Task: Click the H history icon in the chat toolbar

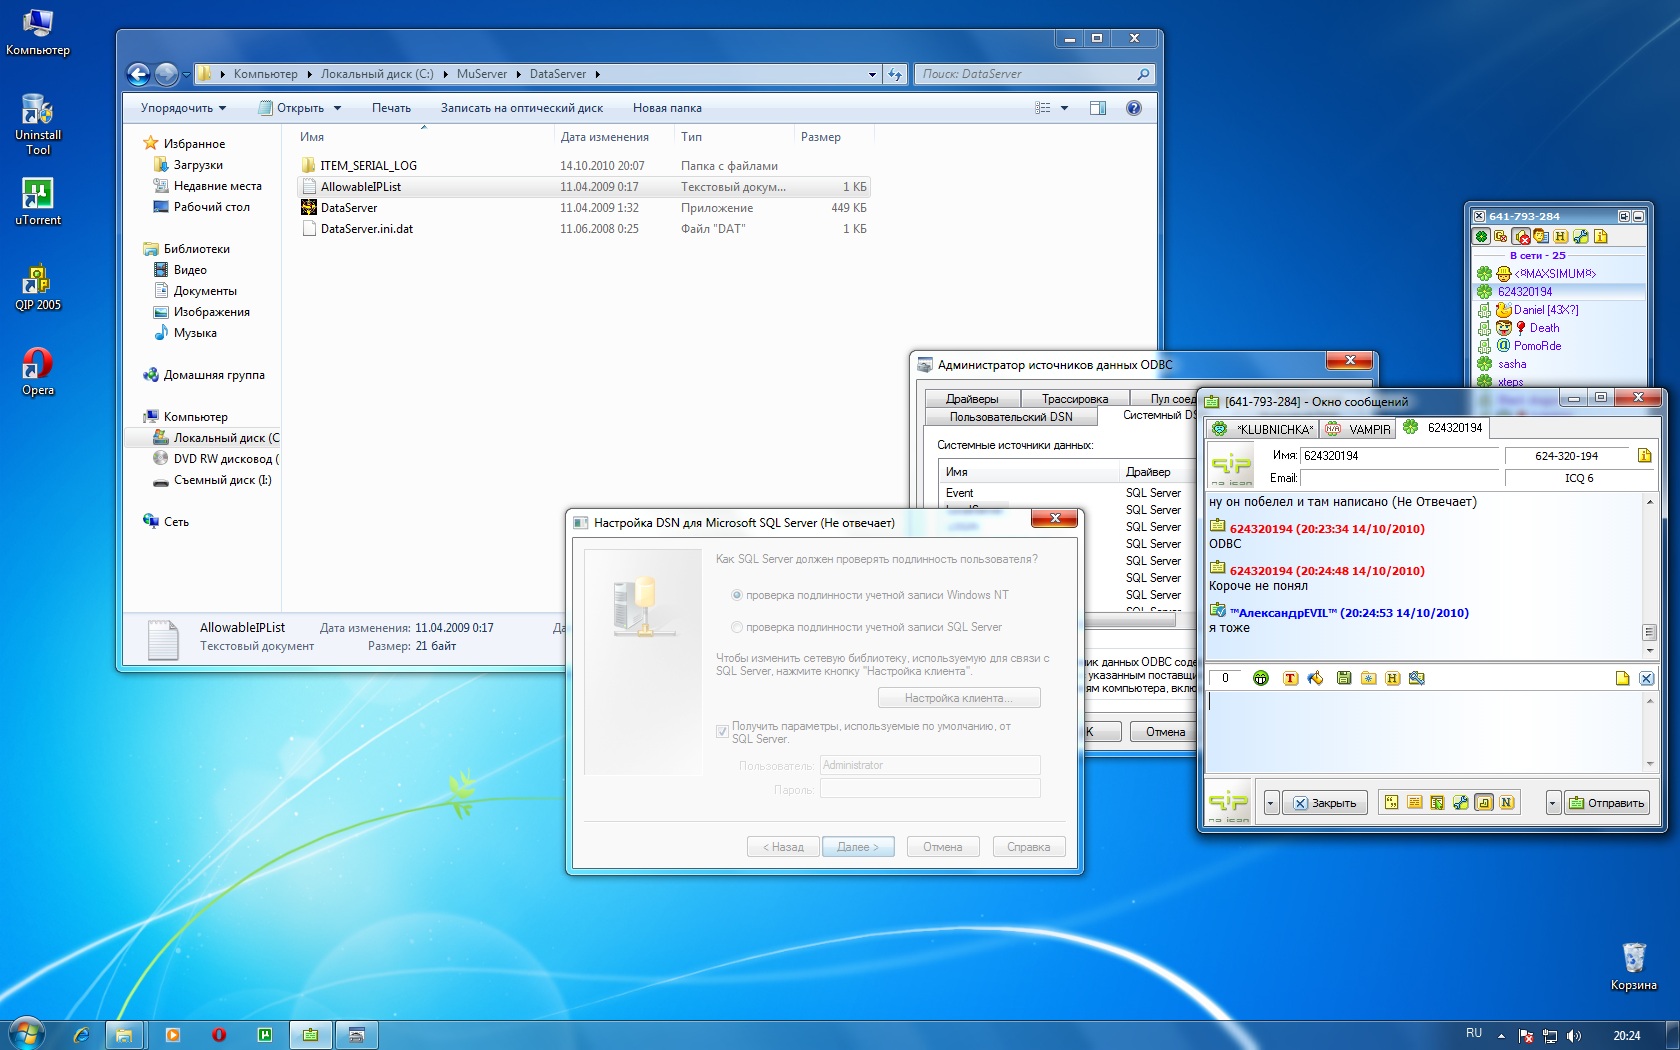Action: (x=1392, y=678)
